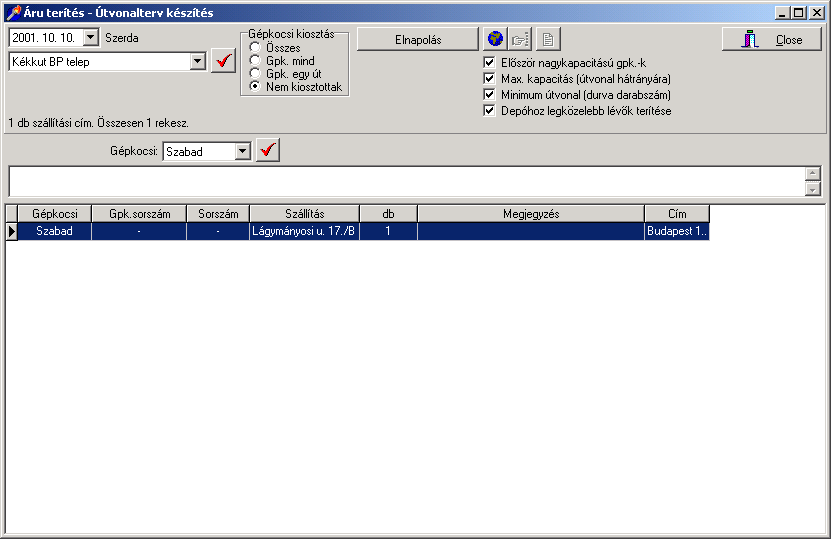Click the document report icon button
This screenshot has width=831, height=539.
coord(548,39)
